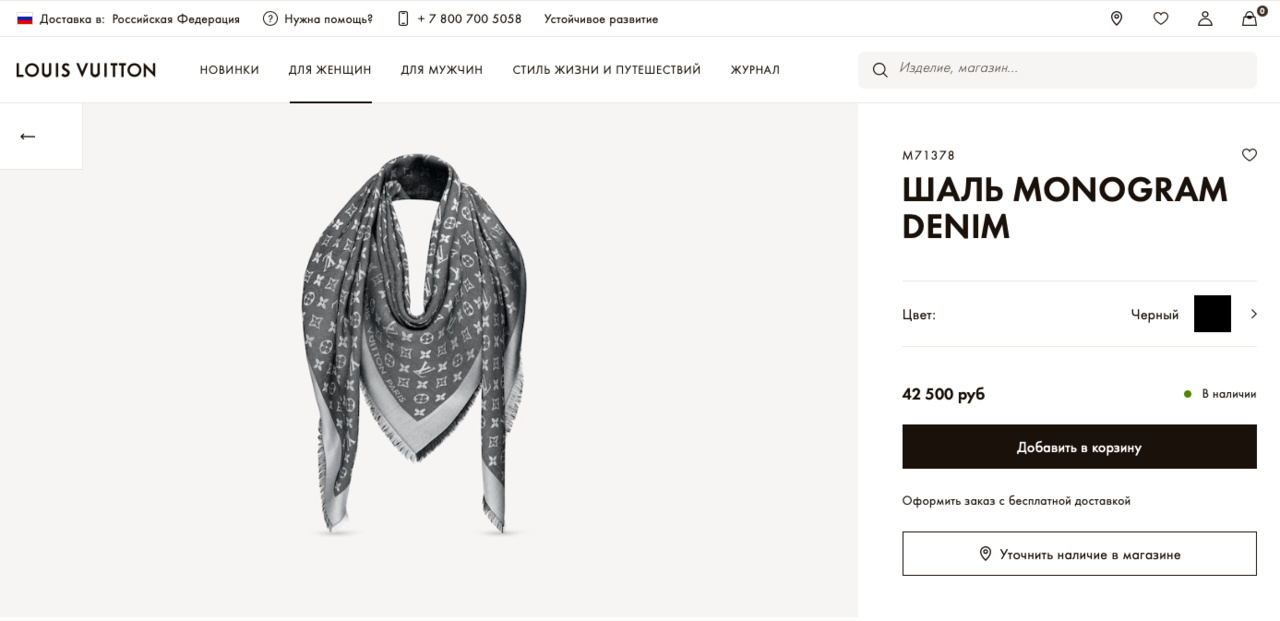
Task: Open the Для мужчин menu
Action: click(442, 70)
